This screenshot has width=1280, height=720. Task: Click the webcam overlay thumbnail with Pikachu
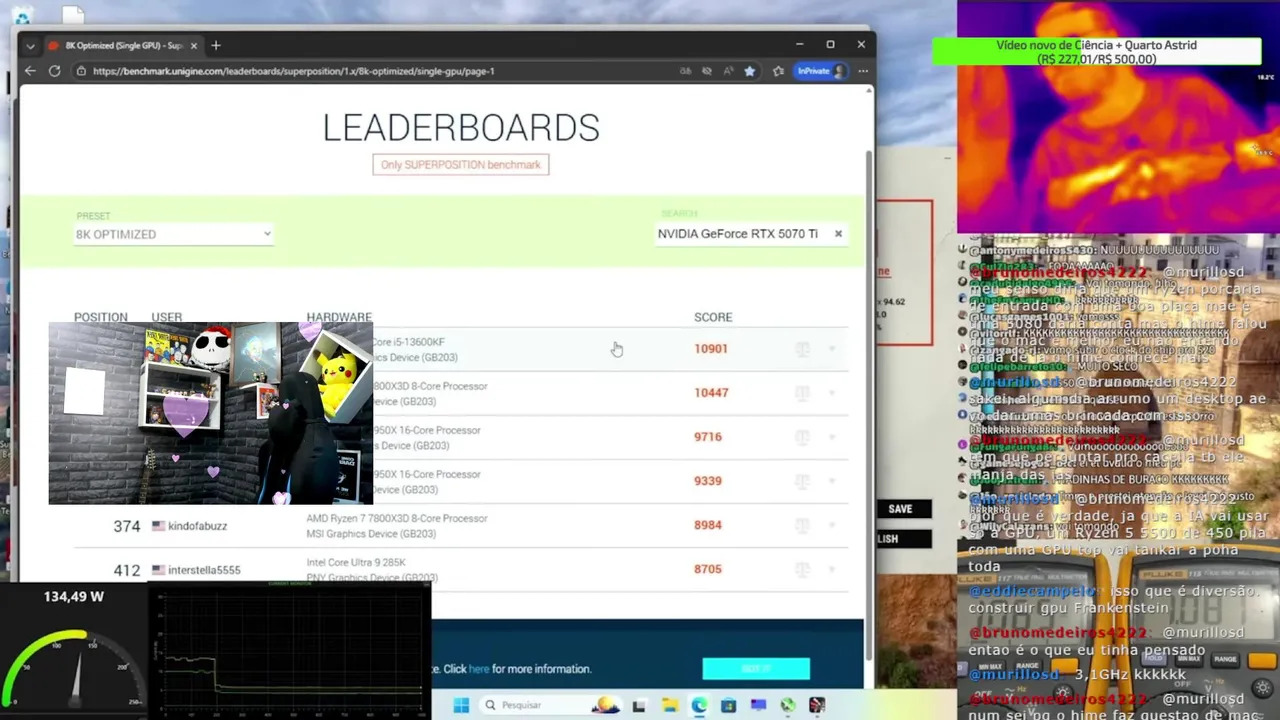point(211,413)
